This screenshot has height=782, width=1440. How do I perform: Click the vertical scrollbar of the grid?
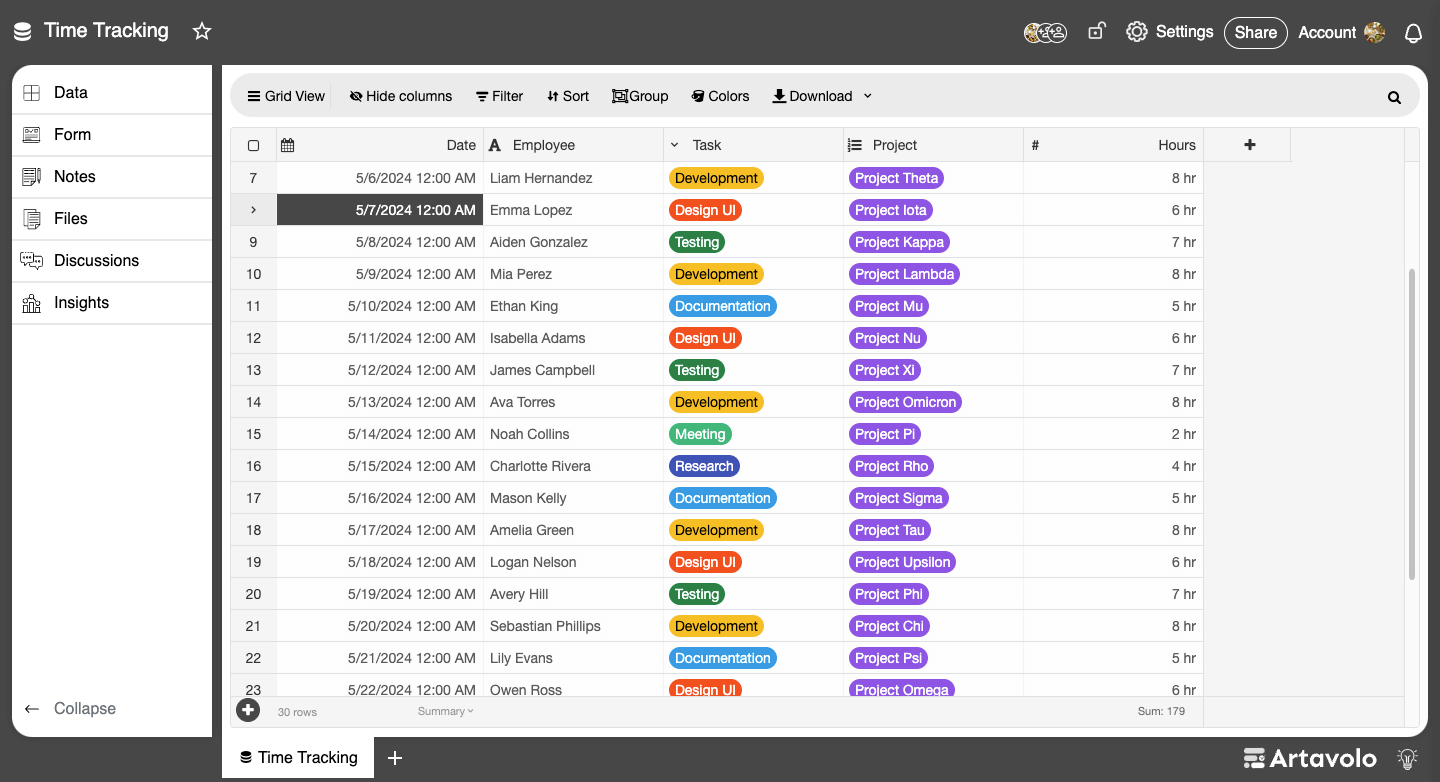coord(1411,424)
